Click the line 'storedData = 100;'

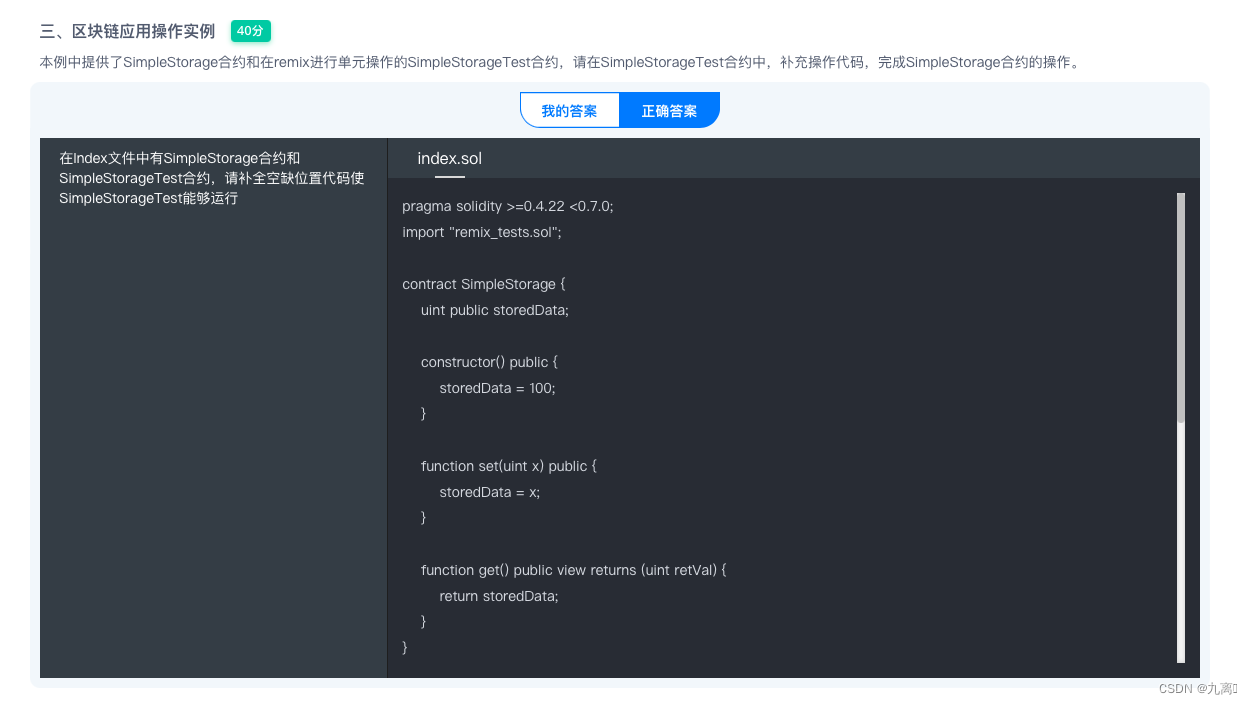497,388
